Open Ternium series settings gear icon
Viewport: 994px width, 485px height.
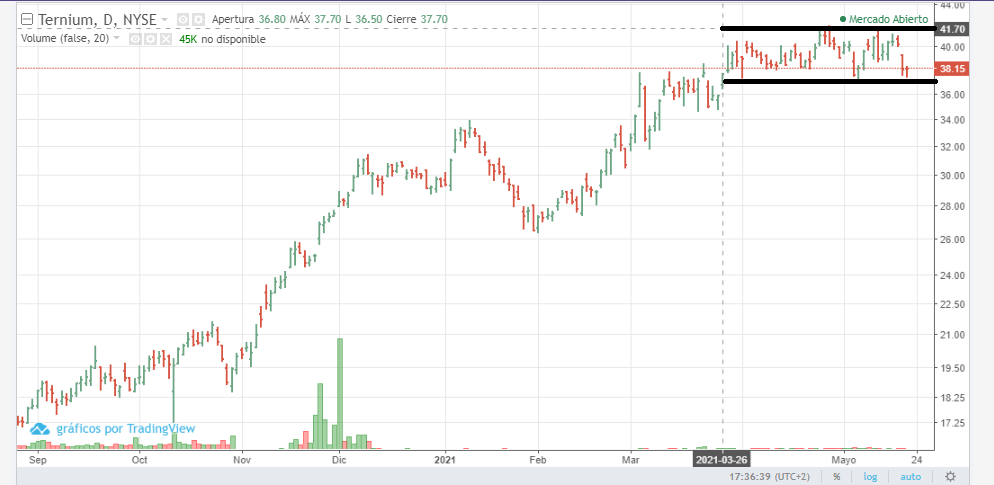click(198, 19)
